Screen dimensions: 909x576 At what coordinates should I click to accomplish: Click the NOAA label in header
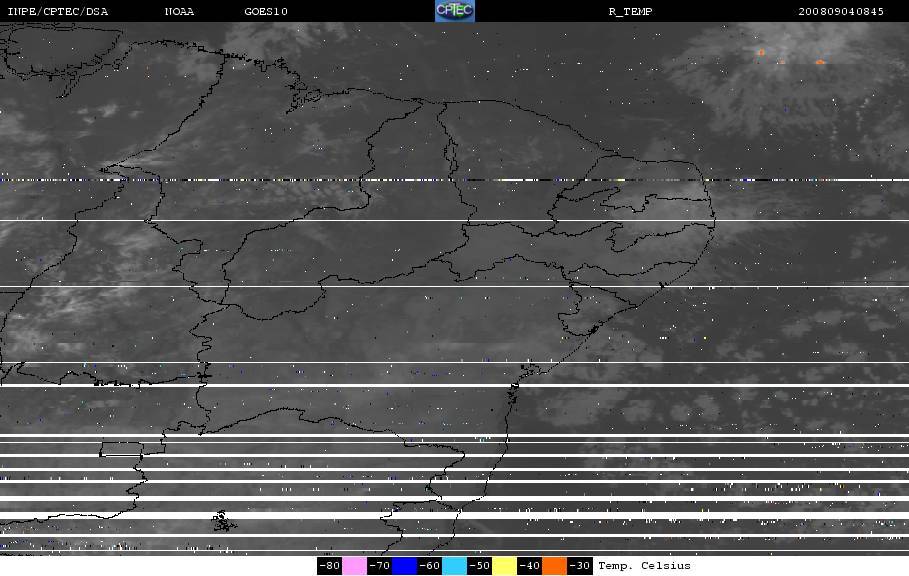[179, 12]
